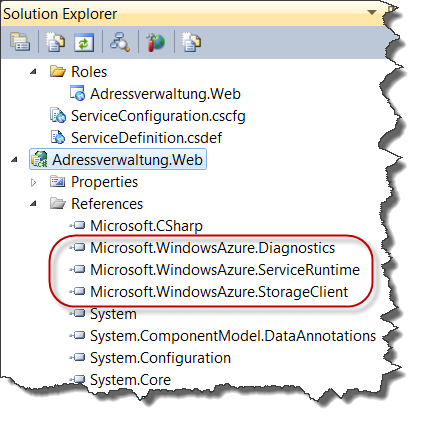
Task: Click the Properties toolbar icon
Action: [x=20, y=42]
